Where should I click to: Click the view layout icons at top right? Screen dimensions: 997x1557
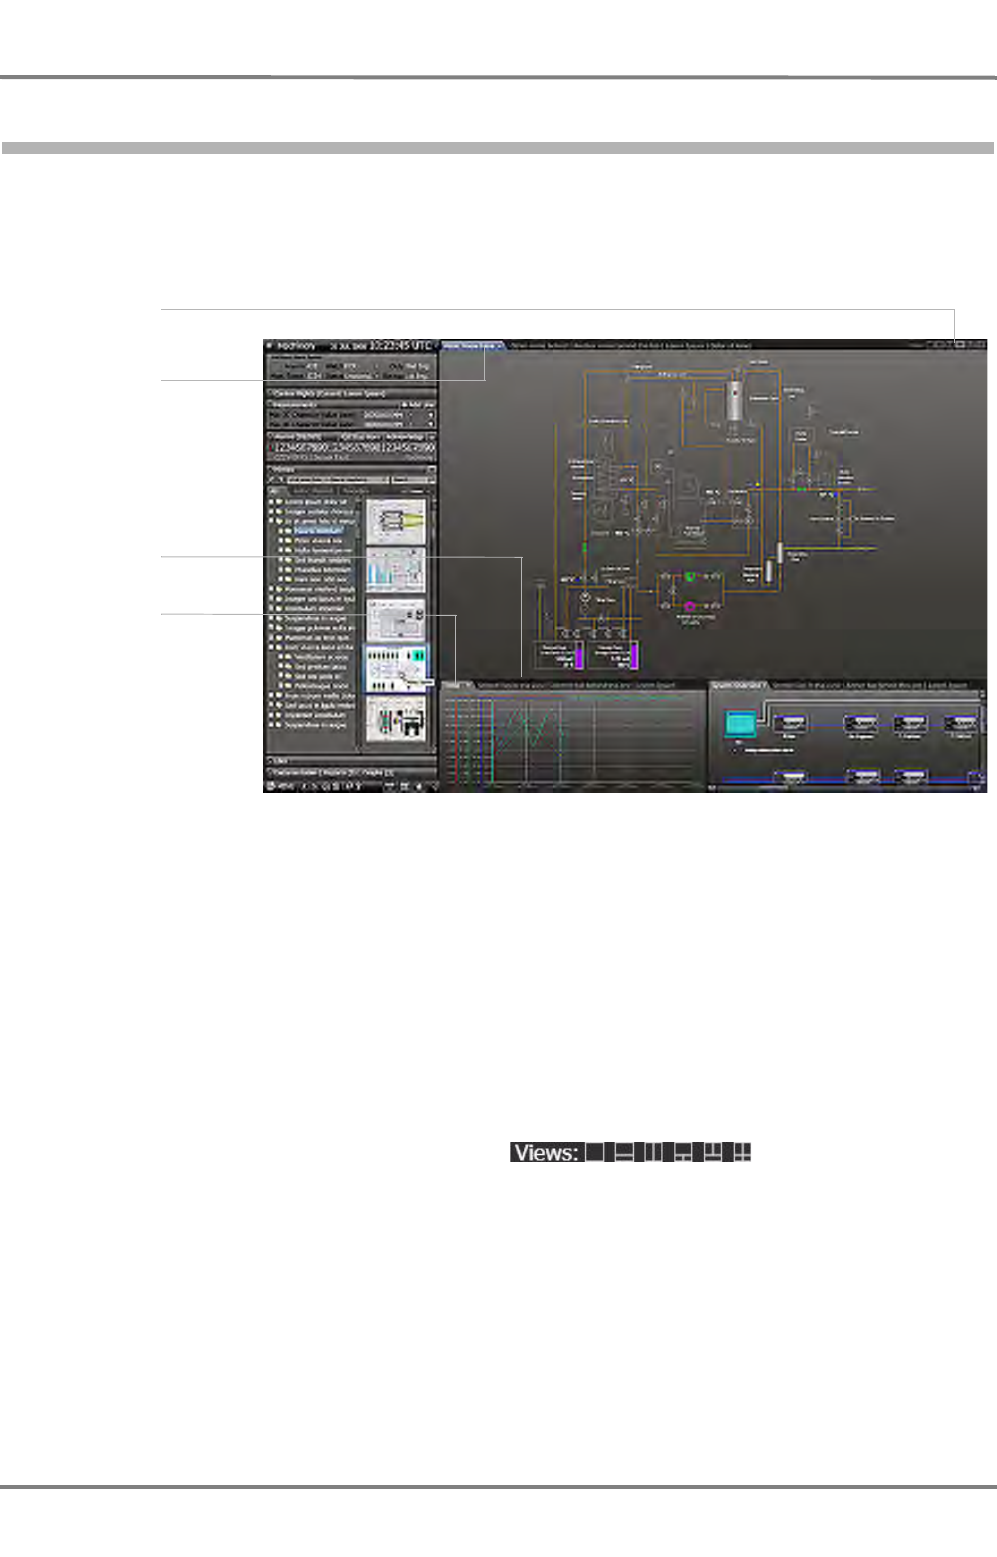(x=957, y=344)
